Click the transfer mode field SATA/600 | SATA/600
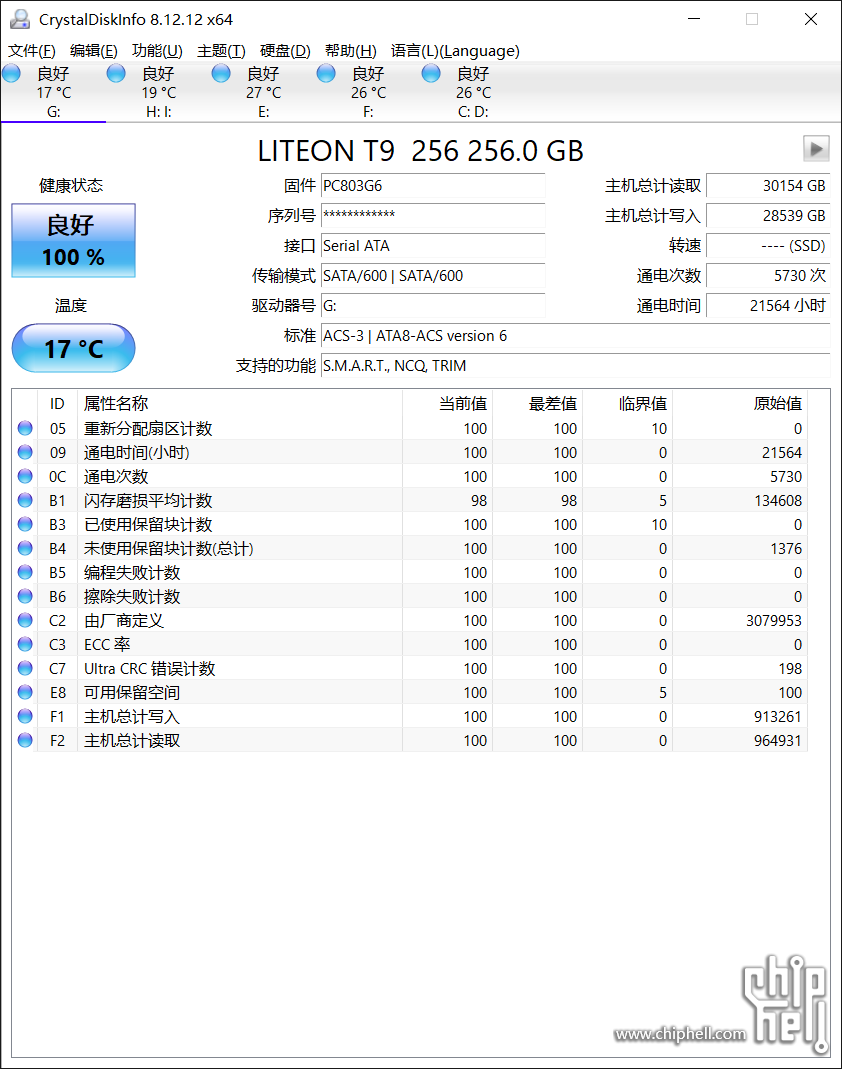The image size is (842, 1069). [433, 275]
